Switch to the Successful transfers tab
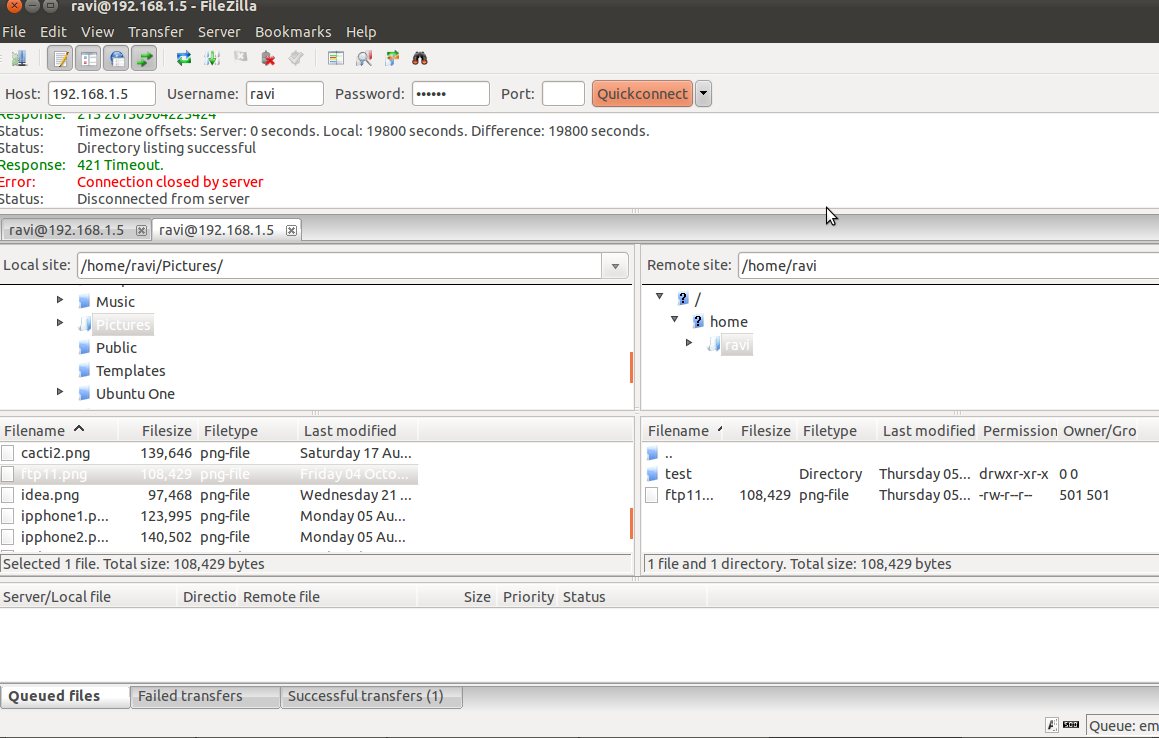 (x=371, y=696)
